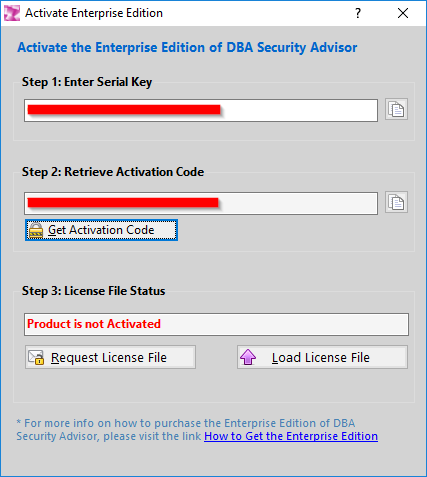427x477 pixels.
Task: Request a license file
Action: (x=110, y=357)
